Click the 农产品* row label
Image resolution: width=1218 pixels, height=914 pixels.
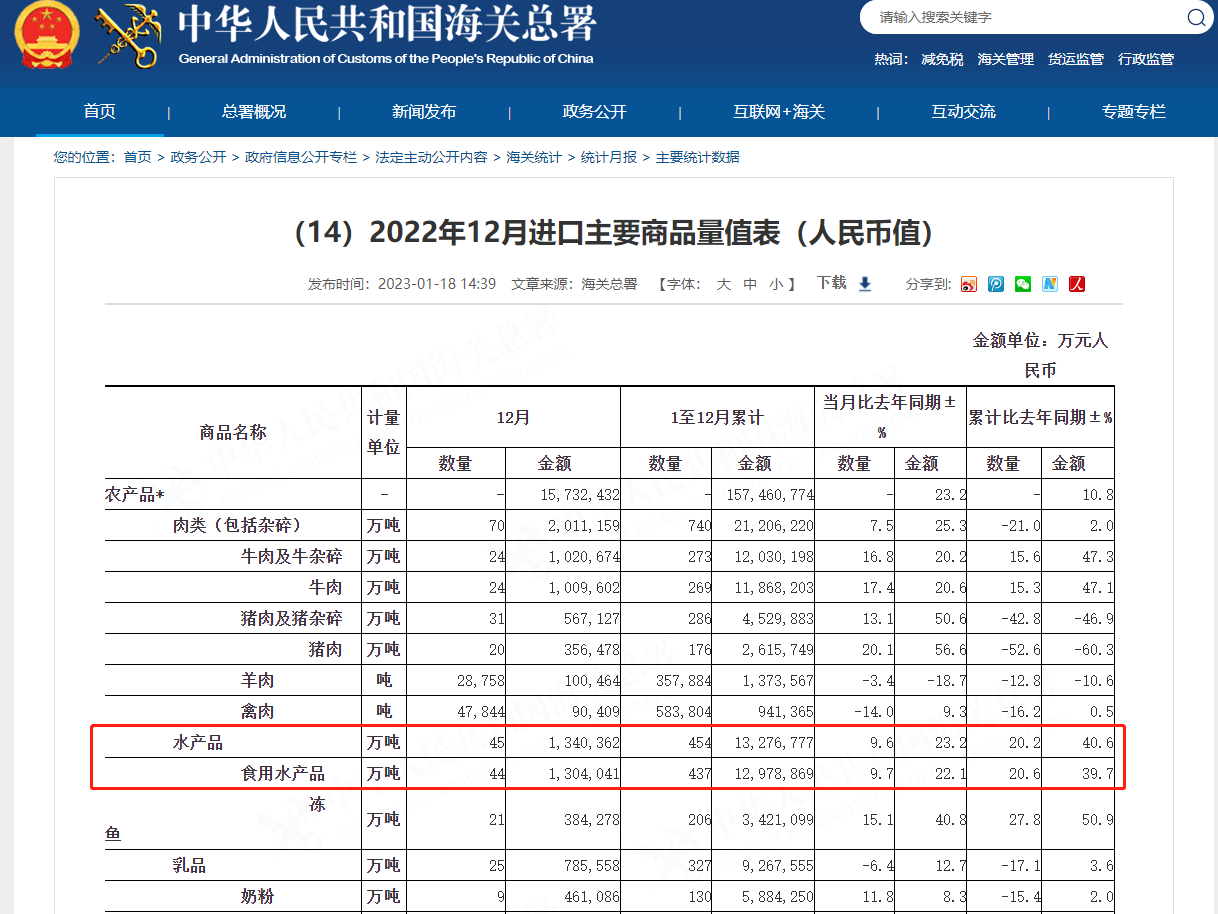[x=135, y=495]
